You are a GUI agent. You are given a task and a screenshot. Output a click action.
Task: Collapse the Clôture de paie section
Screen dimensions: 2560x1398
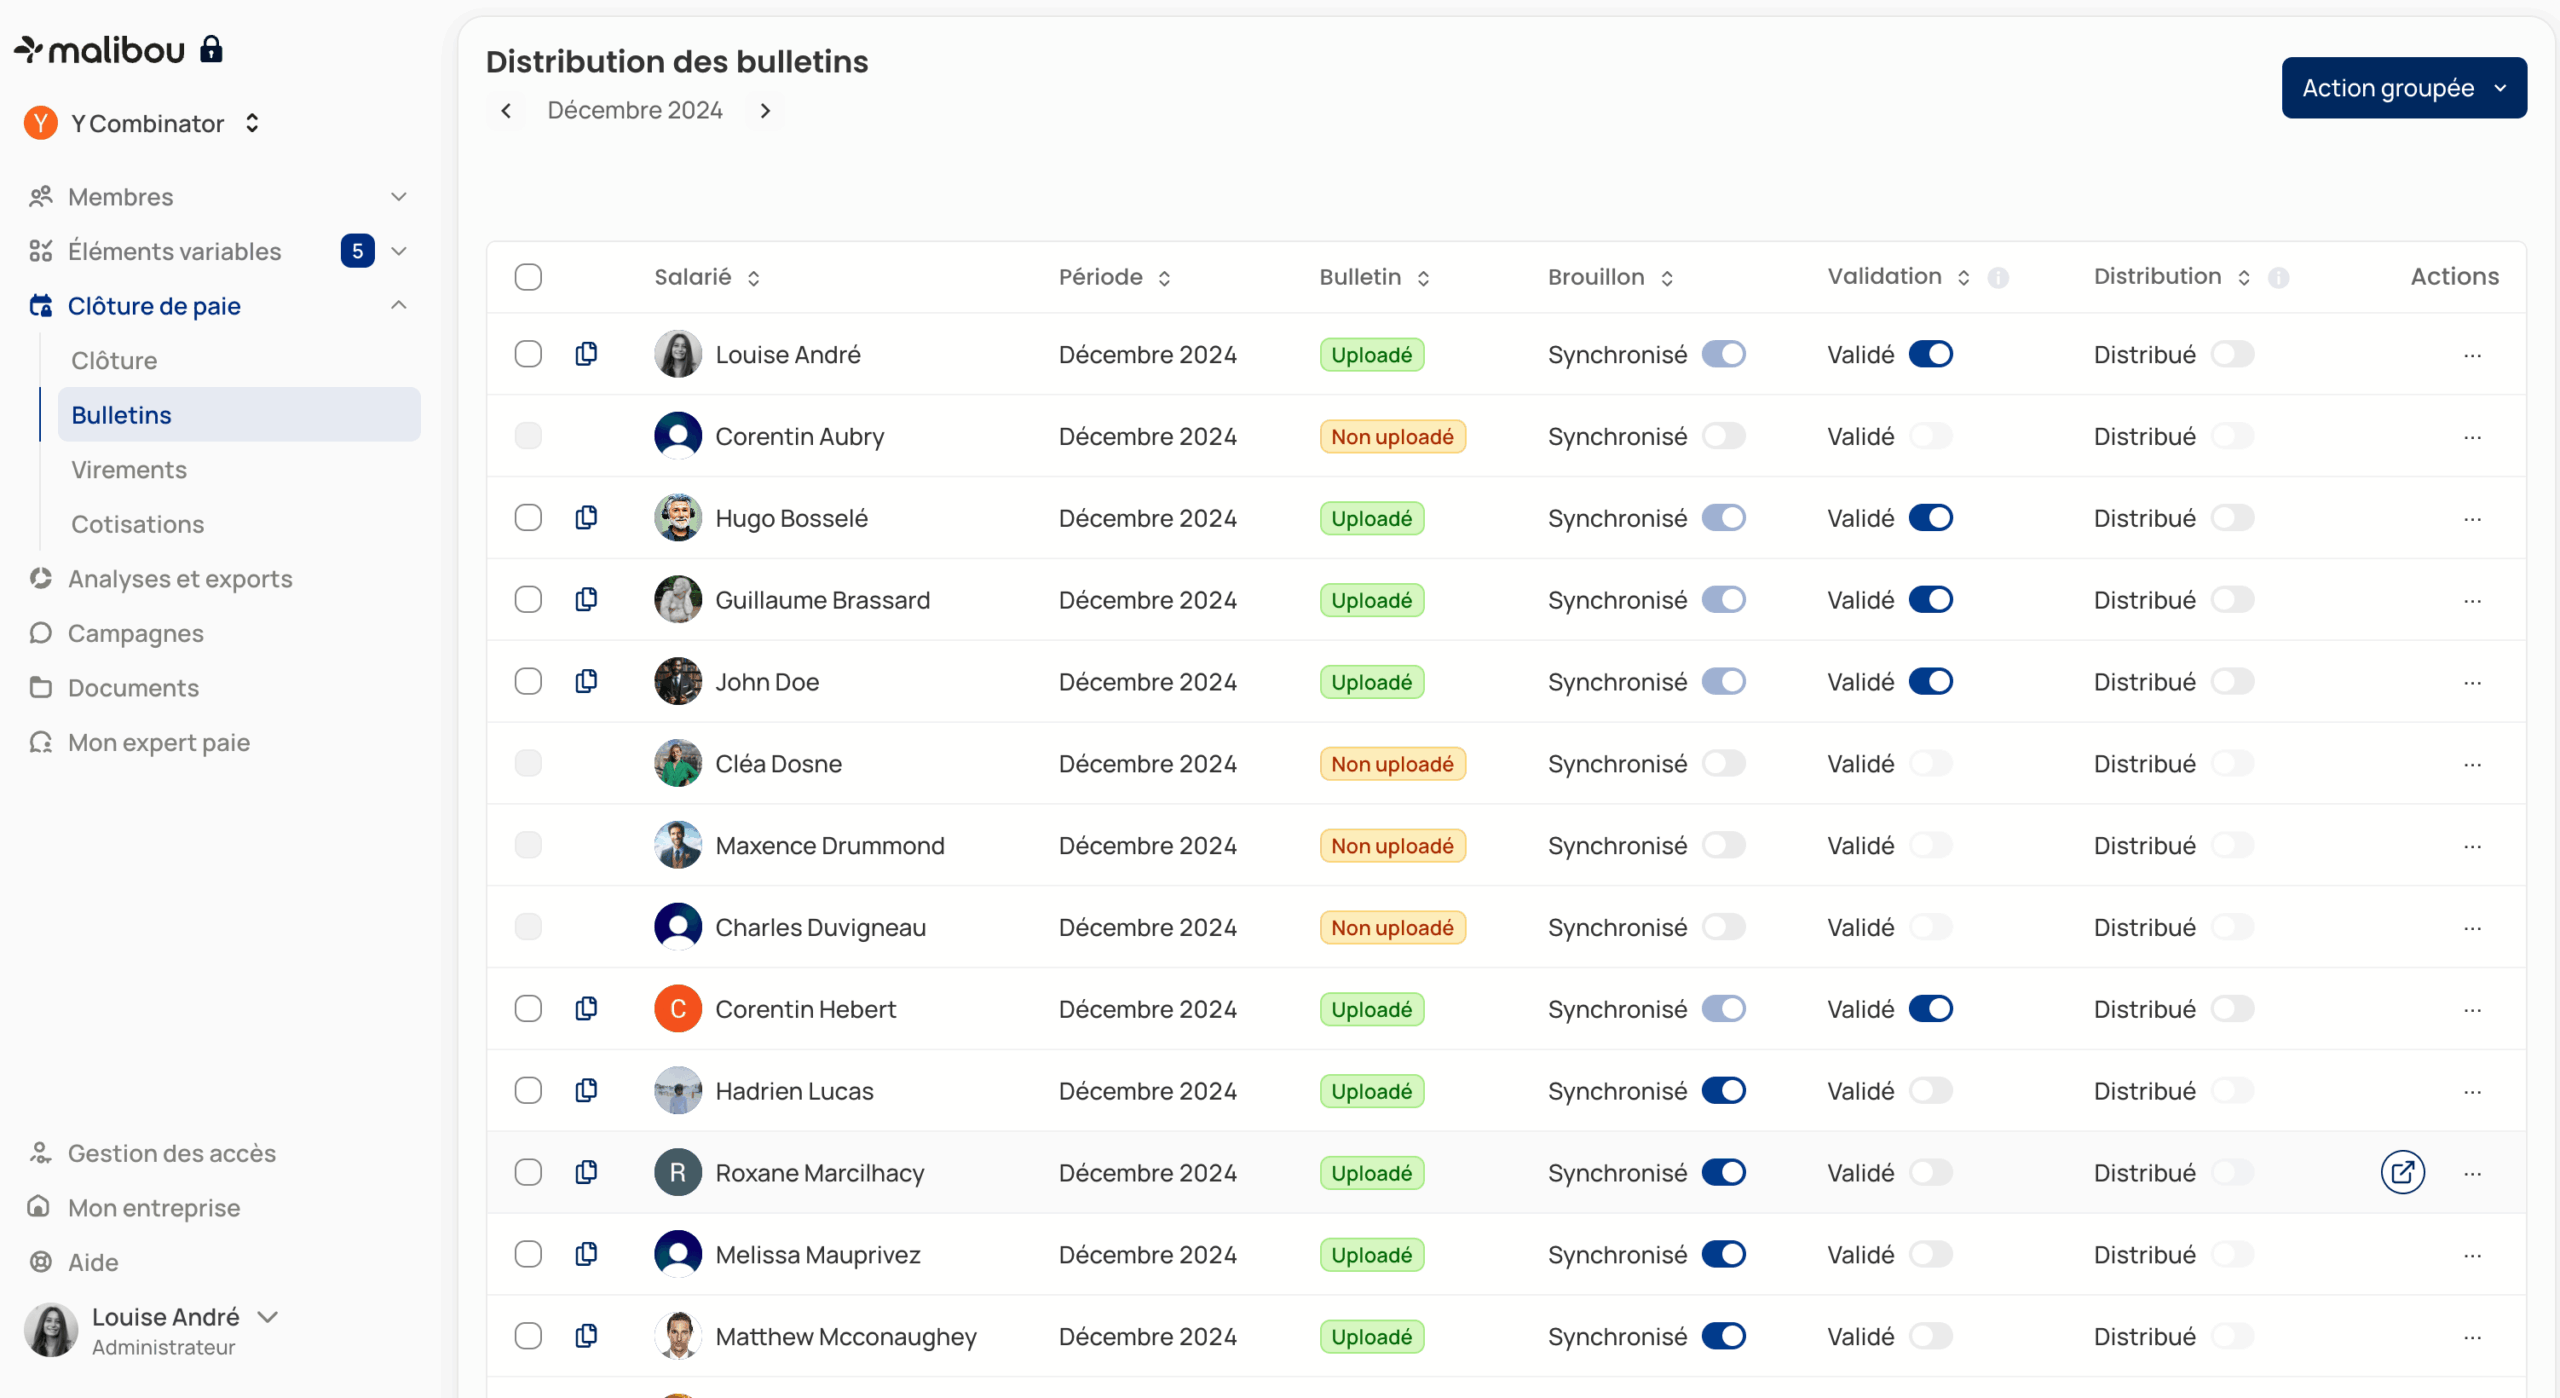399,305
